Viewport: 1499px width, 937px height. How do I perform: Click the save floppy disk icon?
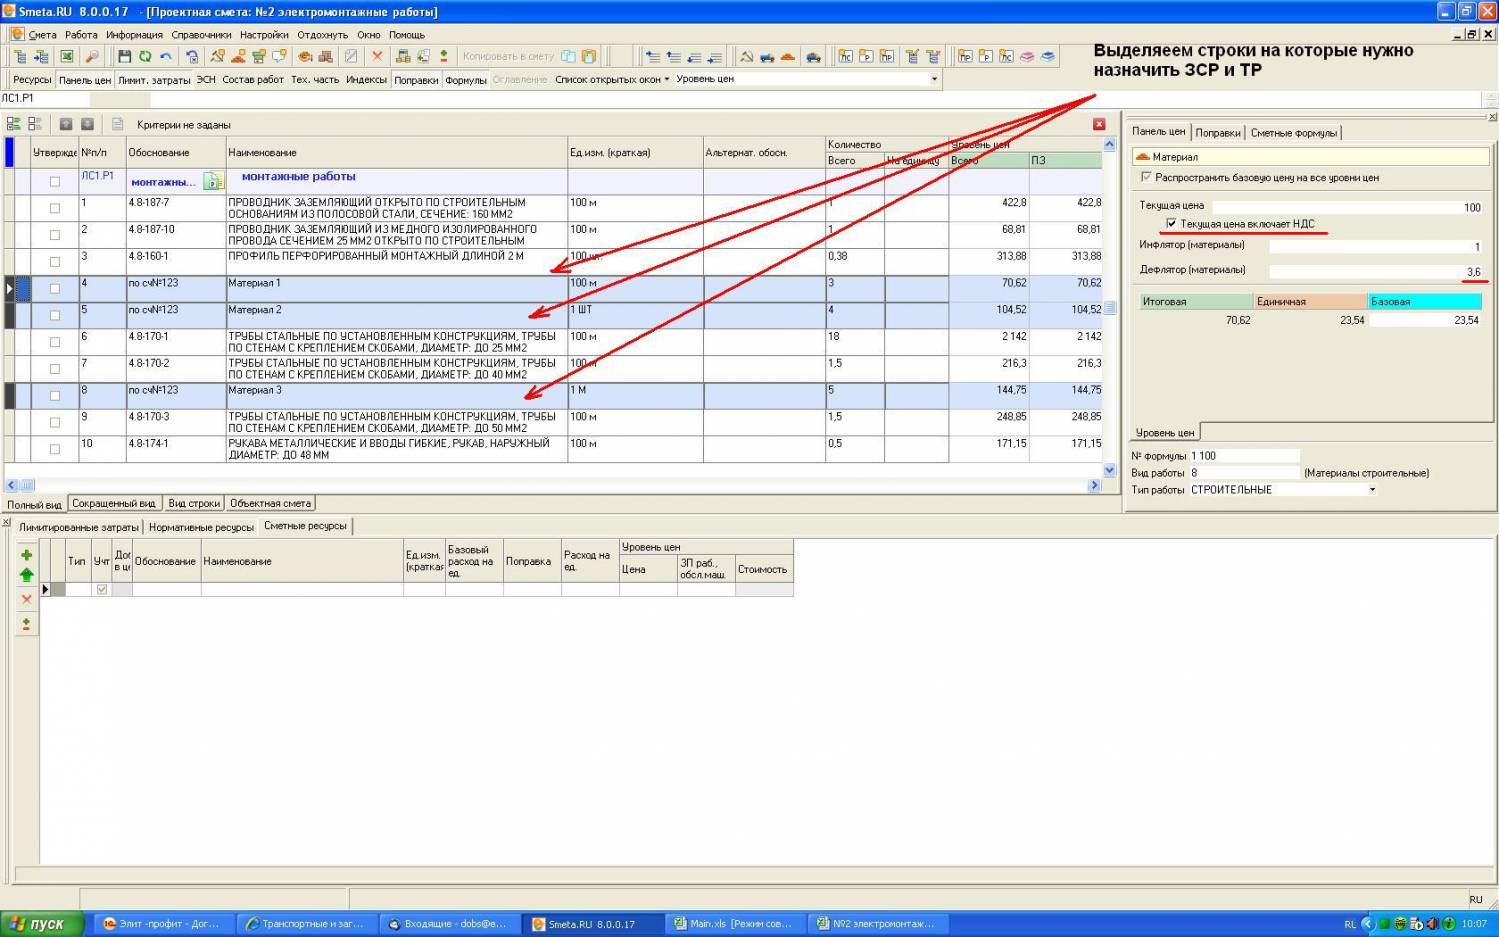pos(124,57)
